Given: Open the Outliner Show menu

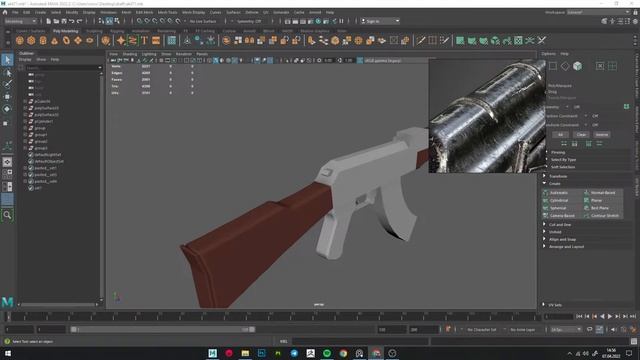Looking at the screenshot, I should tap(41, 60).
